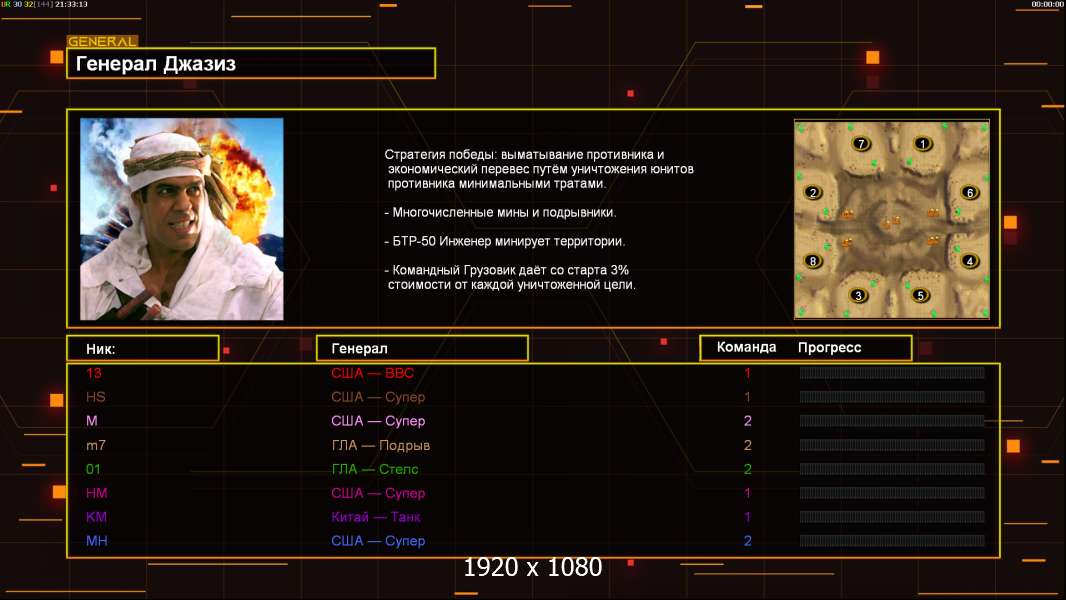Click the 21:33:13 clock readout
Viewport: 1066px width, 600px height.
pos(71,4)
